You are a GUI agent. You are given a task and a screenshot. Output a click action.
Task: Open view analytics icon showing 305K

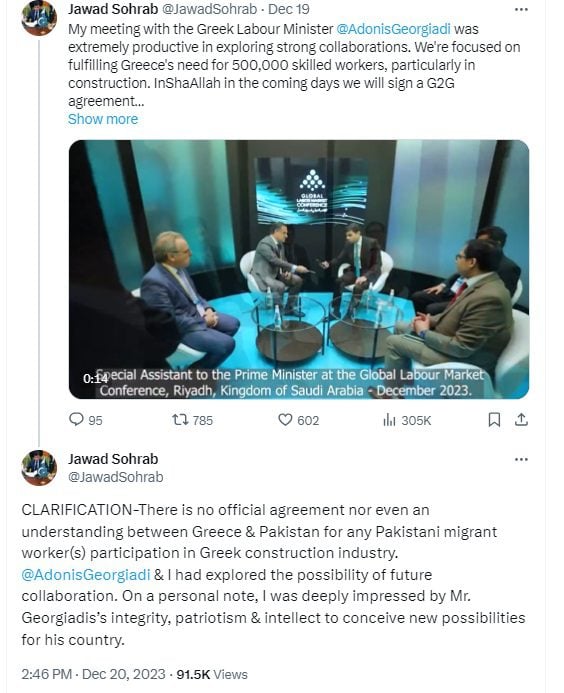[x=389, y=419]
